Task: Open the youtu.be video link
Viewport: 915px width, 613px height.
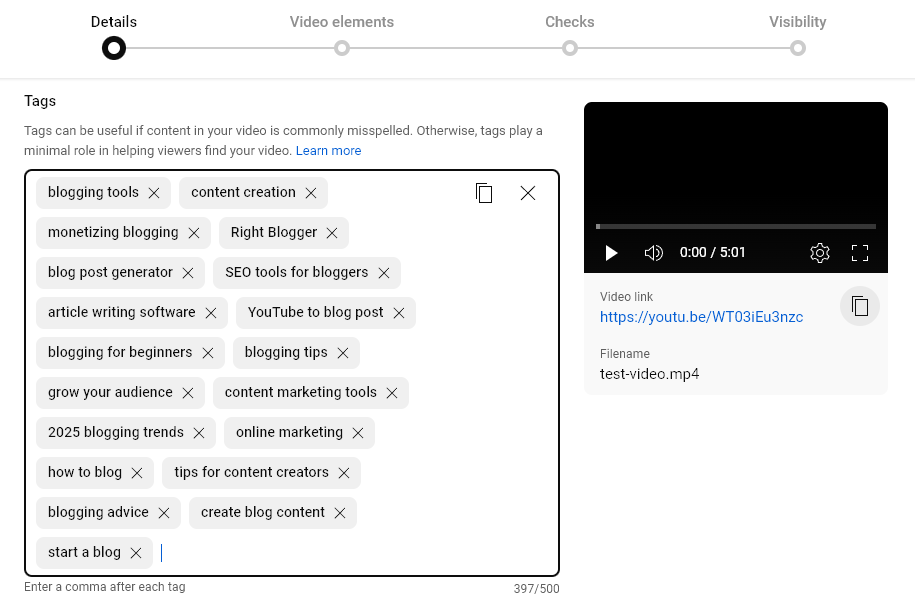Action: 701,316
